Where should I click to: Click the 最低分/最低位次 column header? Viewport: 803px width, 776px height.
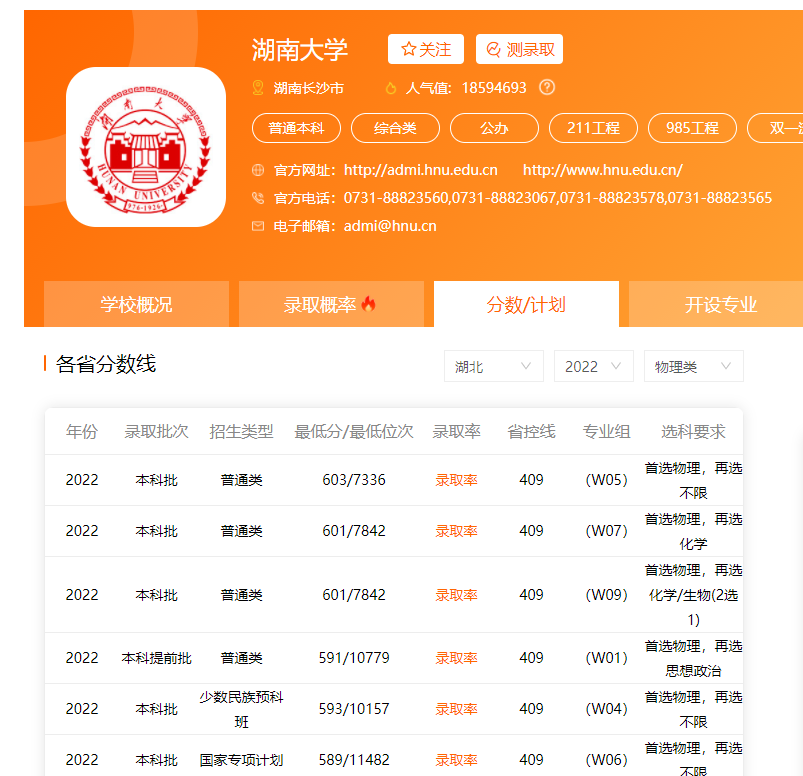pos(354,432)
